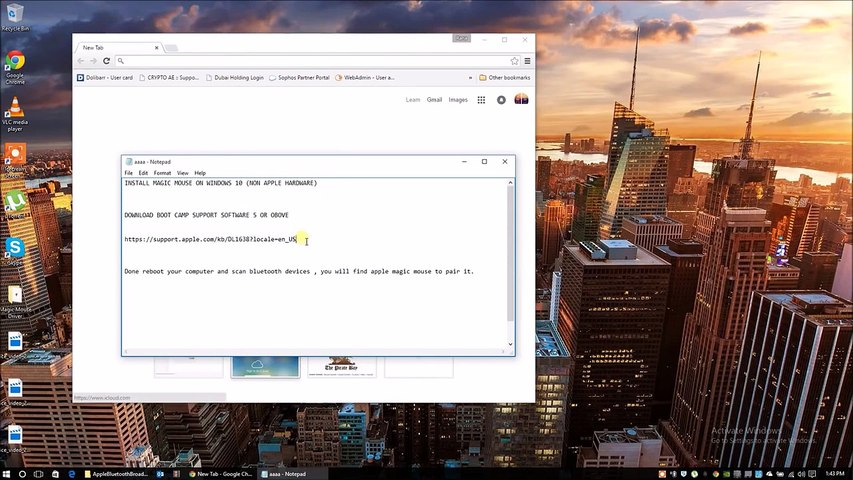853x480 pixels.
Task: Open the orange screen recorder desktop icon
Action: pos(15,160)
